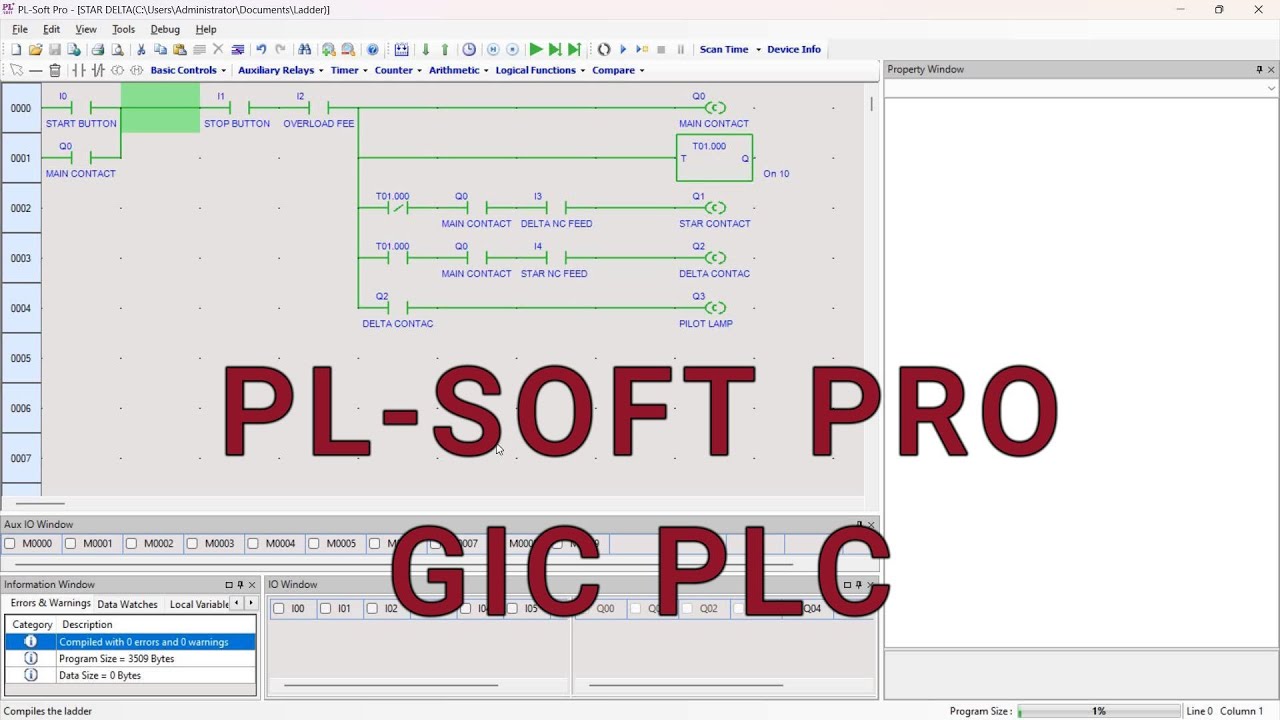This screenshot has width=1280, height=720.
Task: Open the Edit menu
Action: (x=51, y=29)
